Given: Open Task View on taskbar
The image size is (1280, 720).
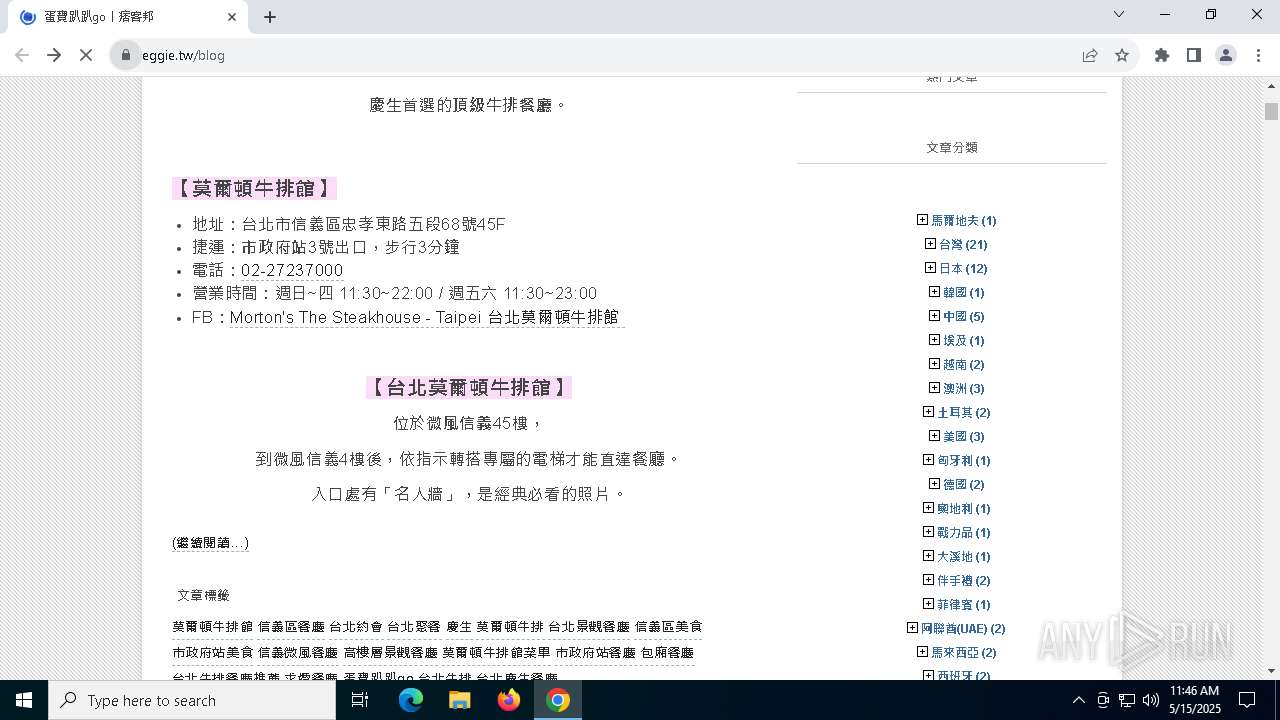Looking at the screenshot, I should coord(360,700).
